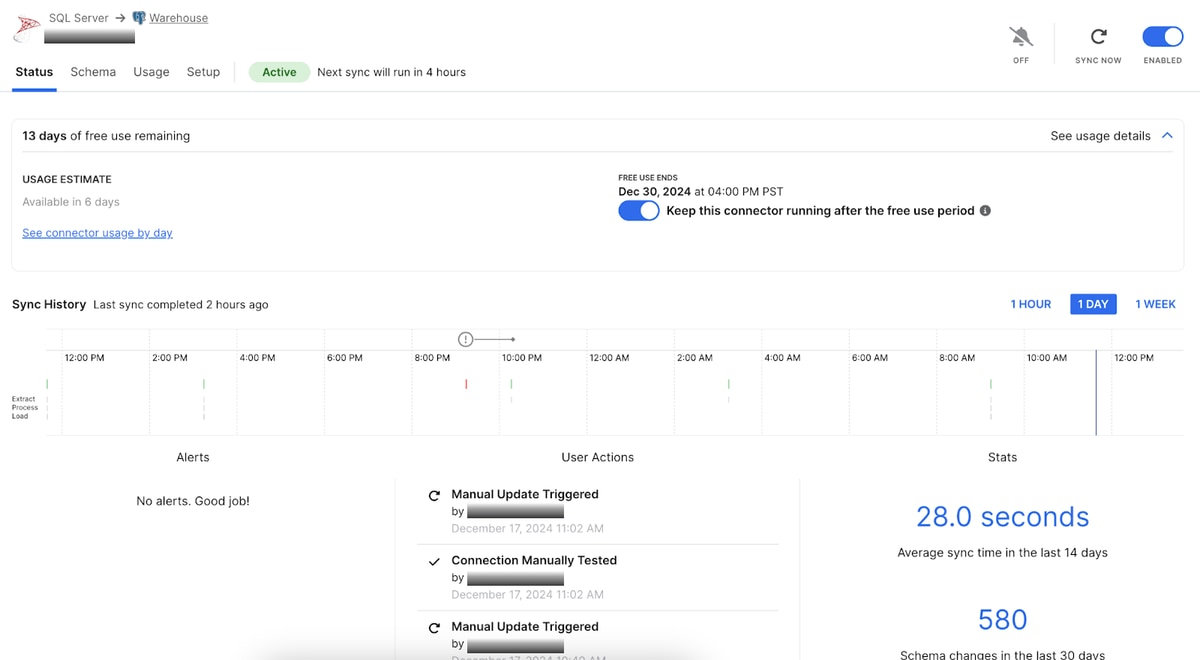The height and width of the screenshot is (660, 1200).
Task: Click the green sync marker near 9 AM
Action: click(x=991, y=384)
